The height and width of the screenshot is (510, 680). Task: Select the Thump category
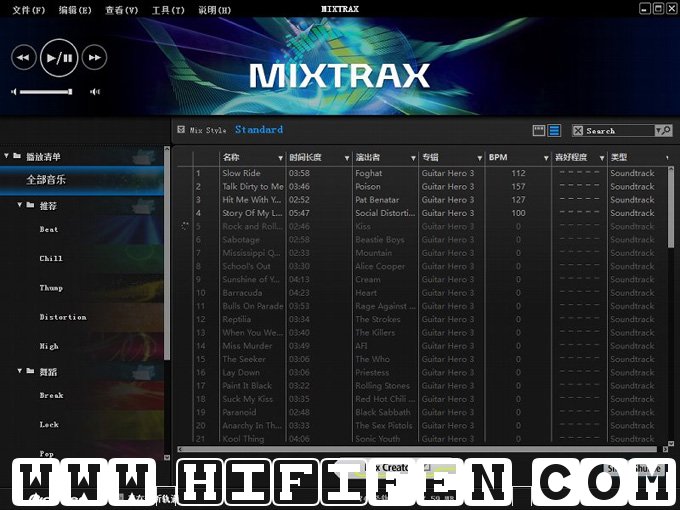click(51, 288)
